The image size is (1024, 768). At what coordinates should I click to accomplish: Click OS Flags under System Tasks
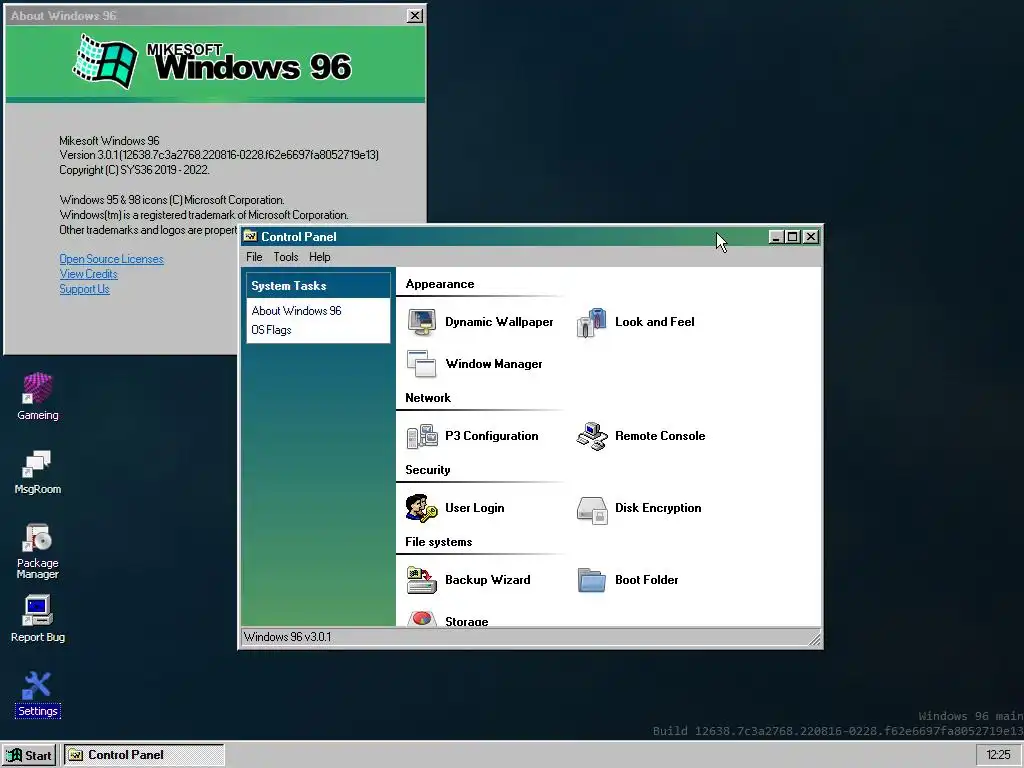[x=271, y=330]
